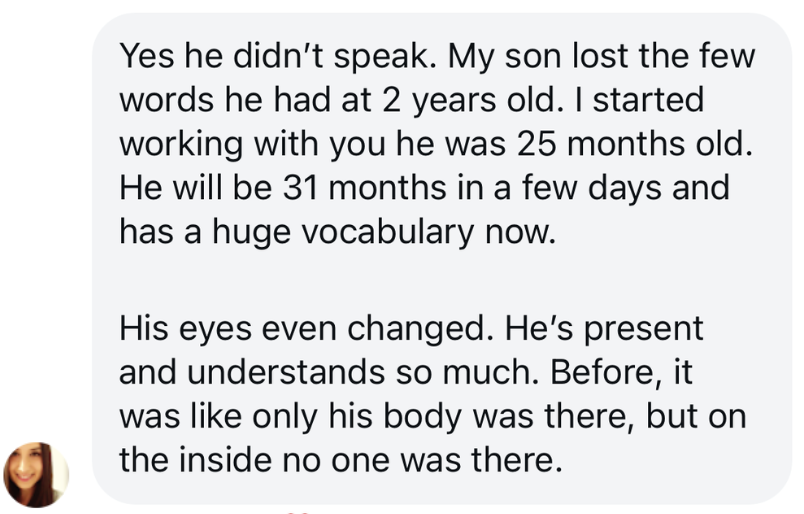The height and width of the screenshot is (514, 804).
Task: Click the phrase "My son lost the few"
Action: coord(598,56)
